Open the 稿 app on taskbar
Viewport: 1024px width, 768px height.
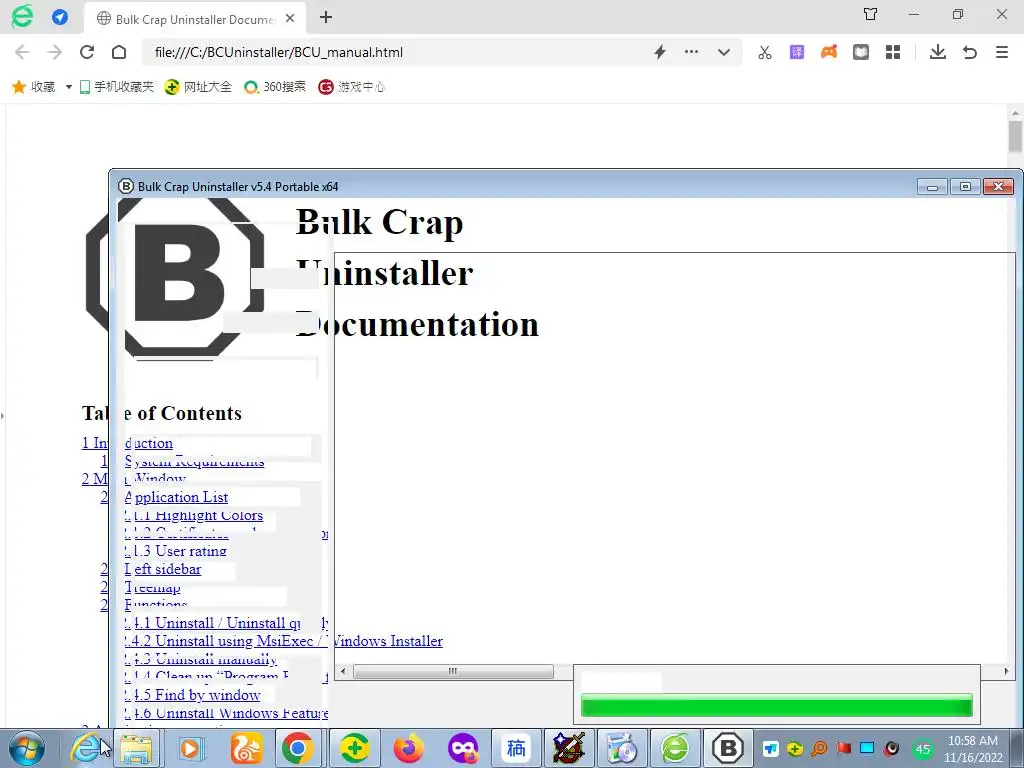517,748
